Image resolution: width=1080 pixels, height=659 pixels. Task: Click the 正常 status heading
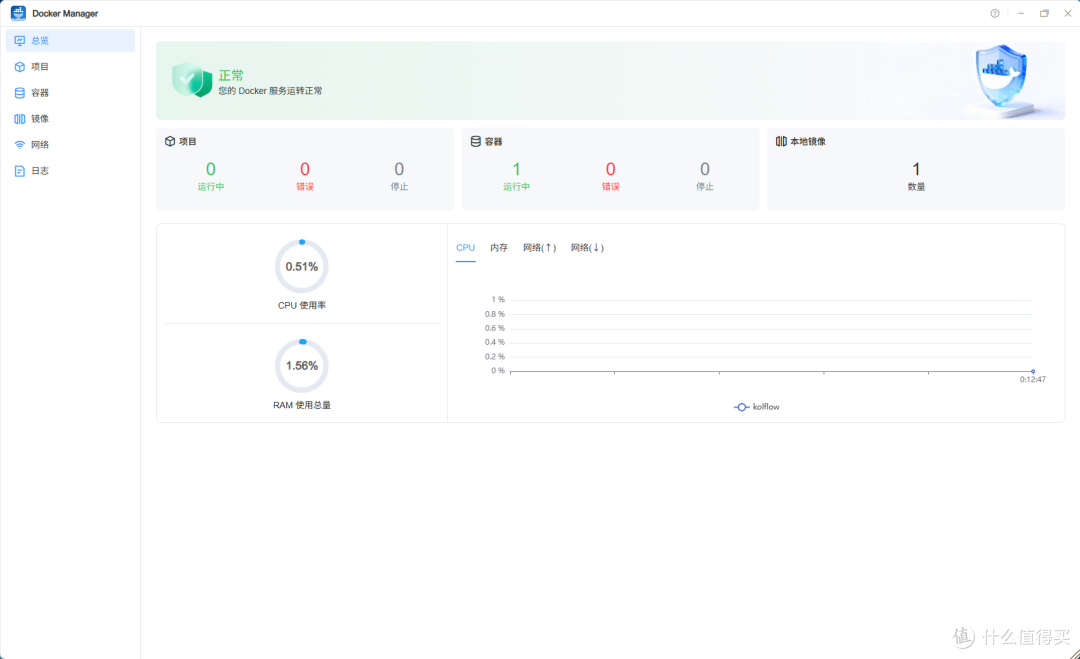[x=231, y=75]
